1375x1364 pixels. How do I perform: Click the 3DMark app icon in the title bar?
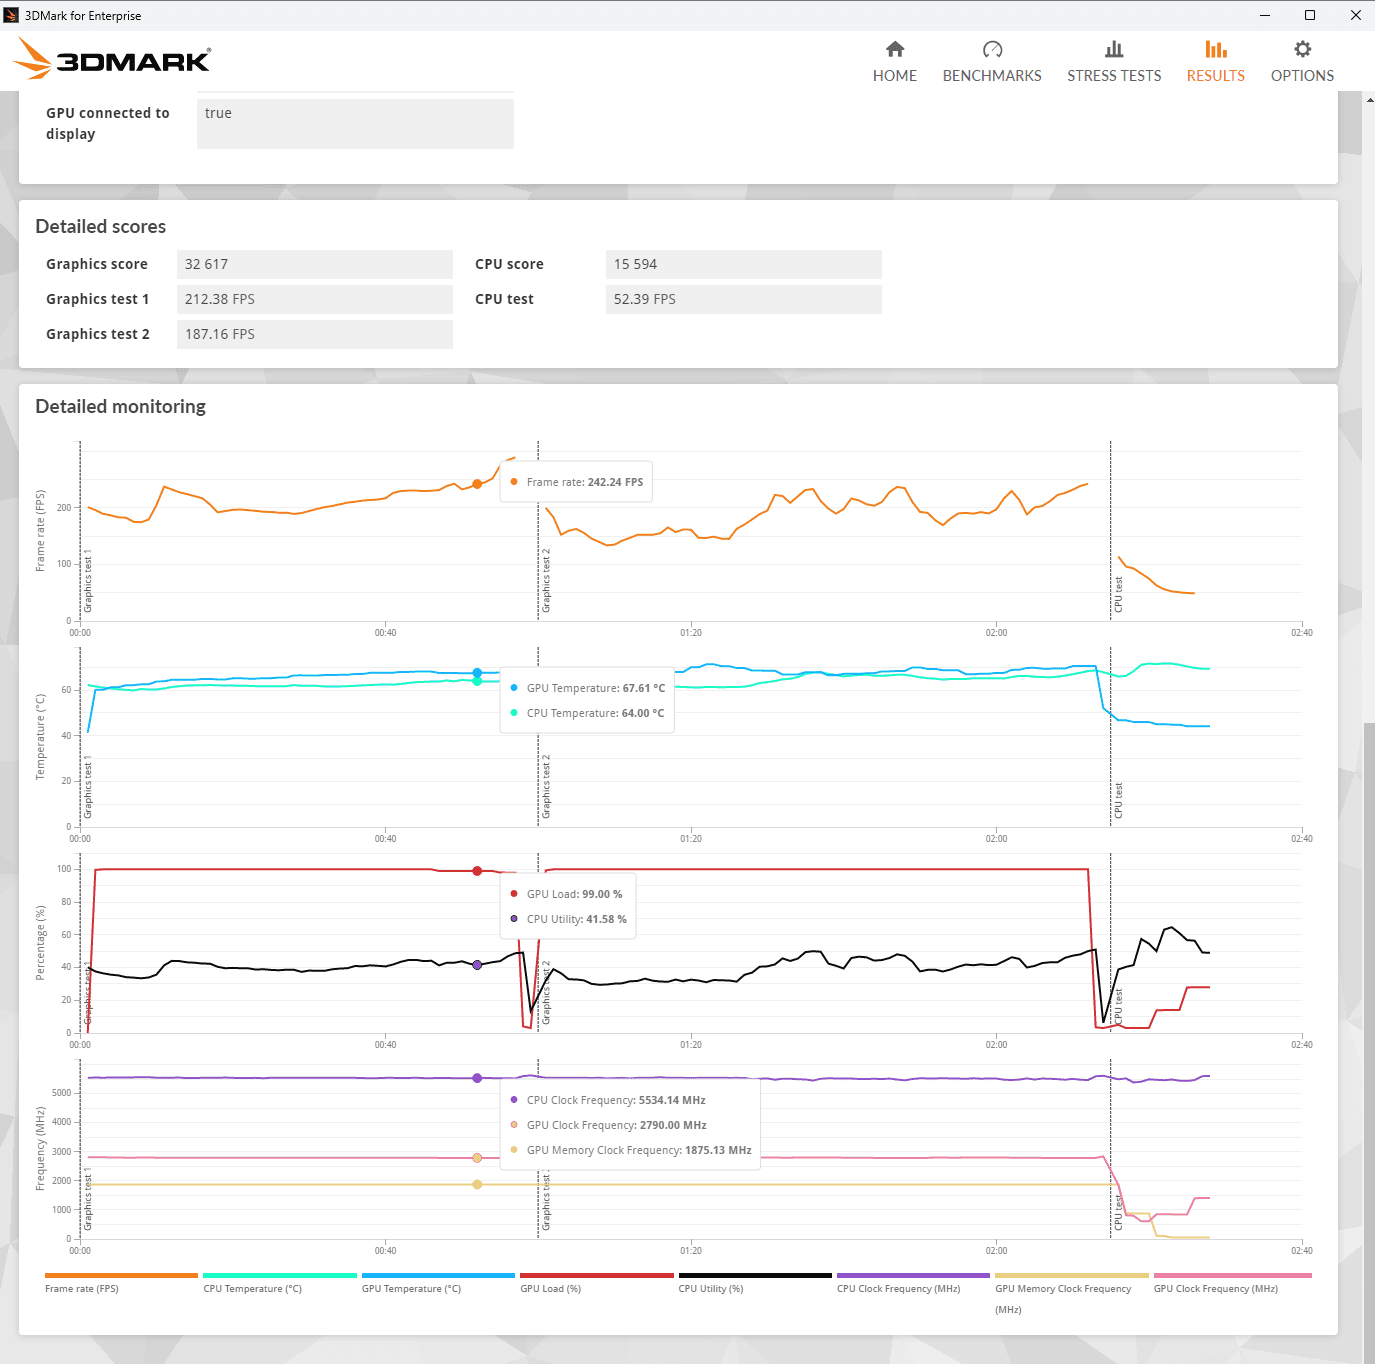[x=12, y=15]
